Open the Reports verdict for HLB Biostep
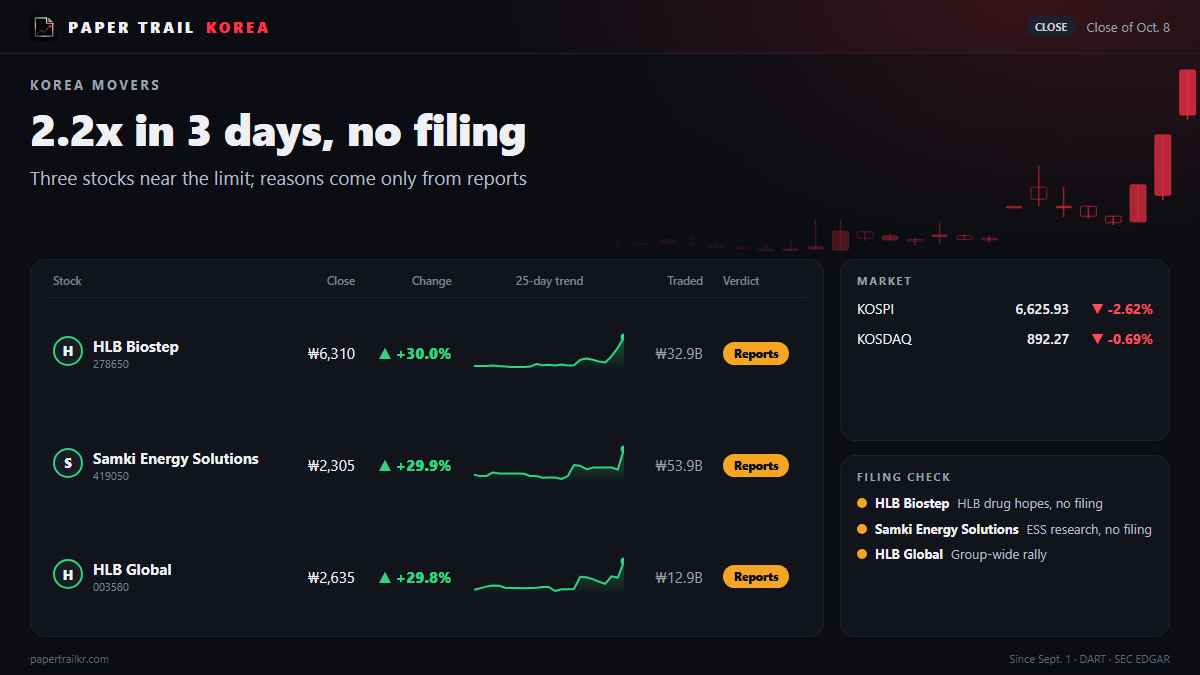The width and height of the screenshot is (1200, 675). (756, 353)
